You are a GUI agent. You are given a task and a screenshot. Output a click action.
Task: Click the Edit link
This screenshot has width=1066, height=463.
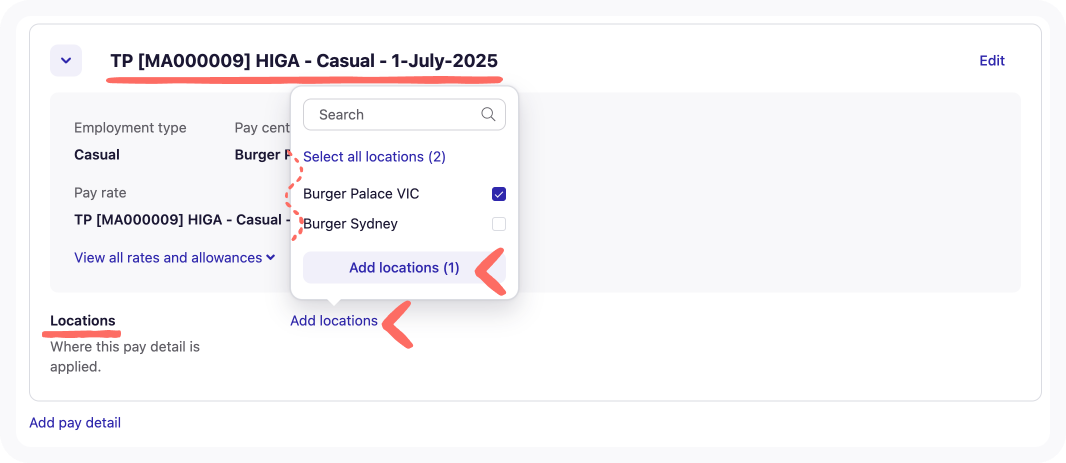[991, 61]
